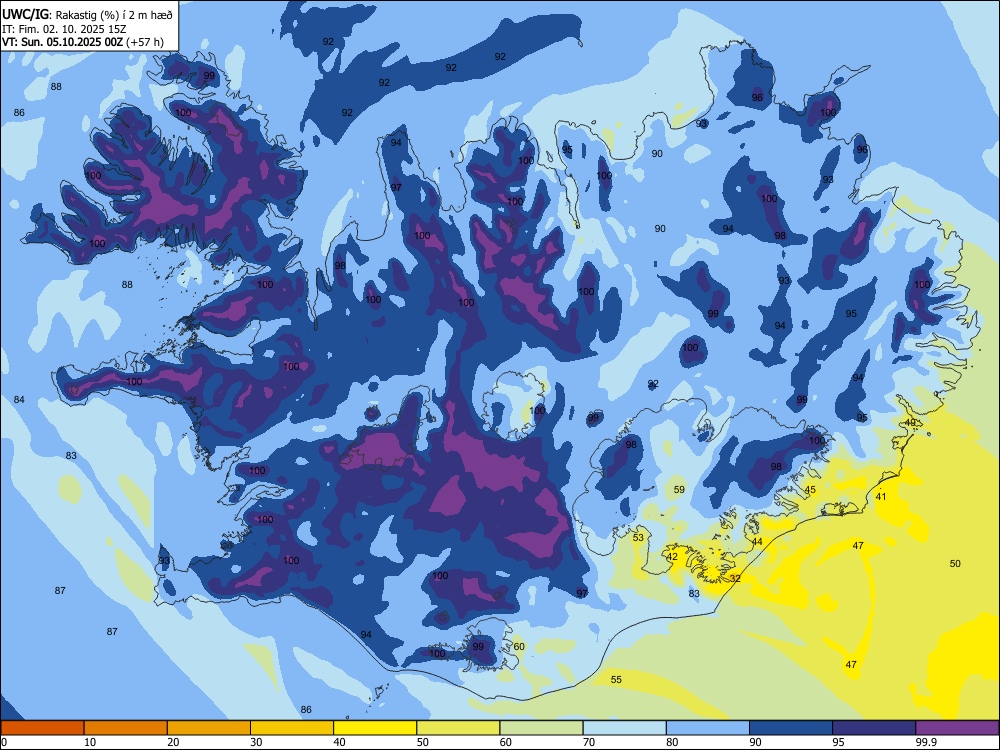Click the 50–60 pale yellow legend swatch
1000x750 pixels.
click(x=458, y=728)
